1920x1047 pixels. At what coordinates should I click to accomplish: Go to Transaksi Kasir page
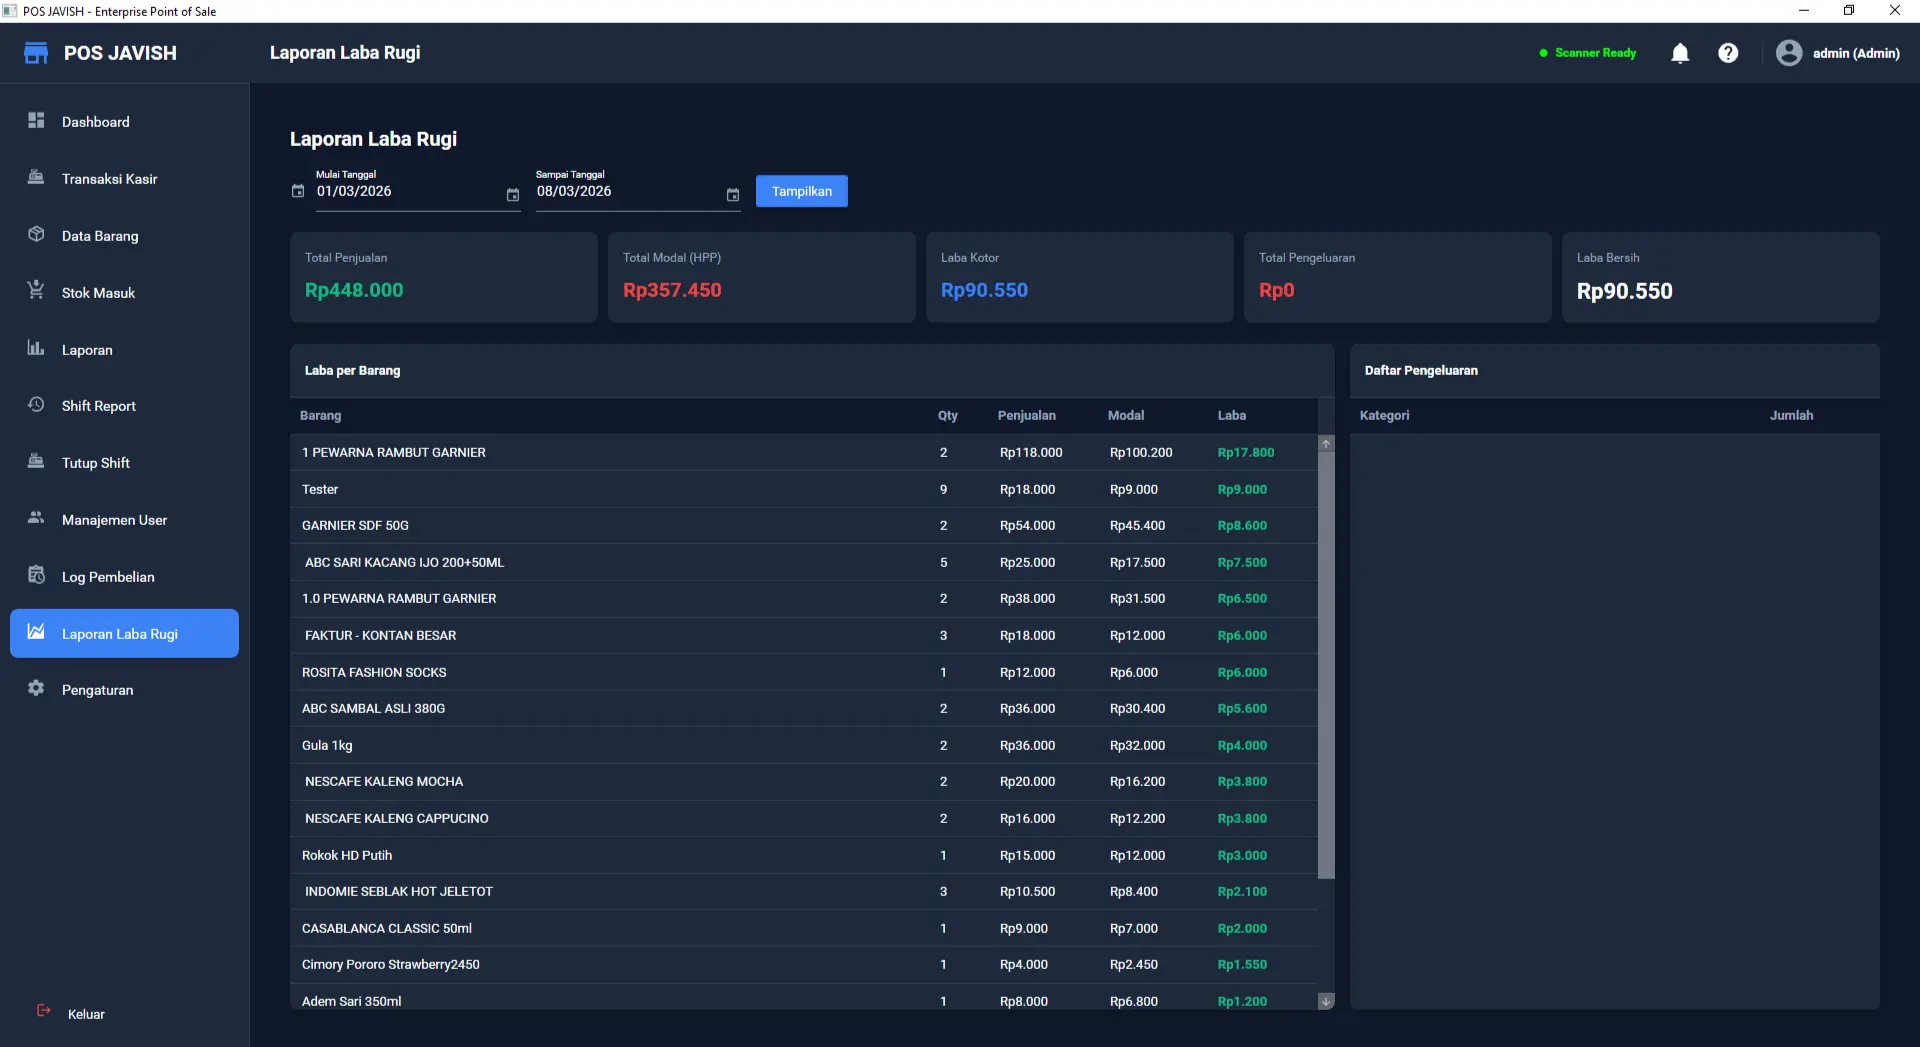(x=109, y=179)
